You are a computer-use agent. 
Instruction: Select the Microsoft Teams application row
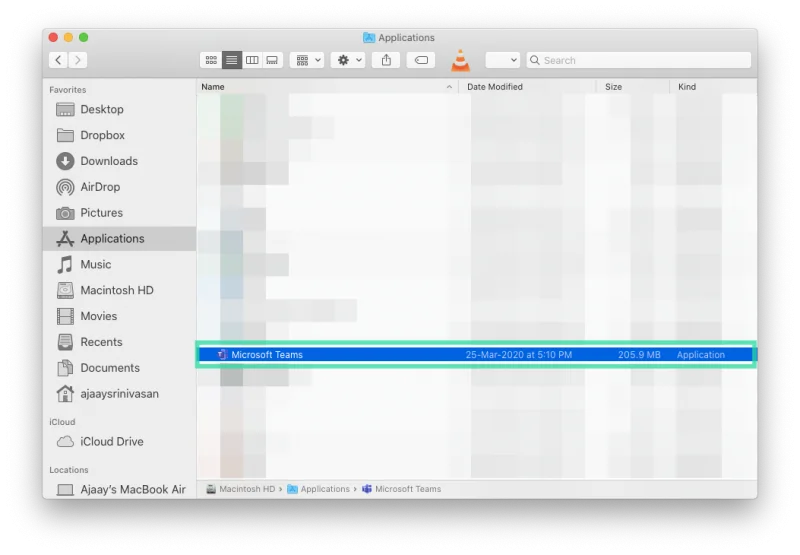(477, 355)
